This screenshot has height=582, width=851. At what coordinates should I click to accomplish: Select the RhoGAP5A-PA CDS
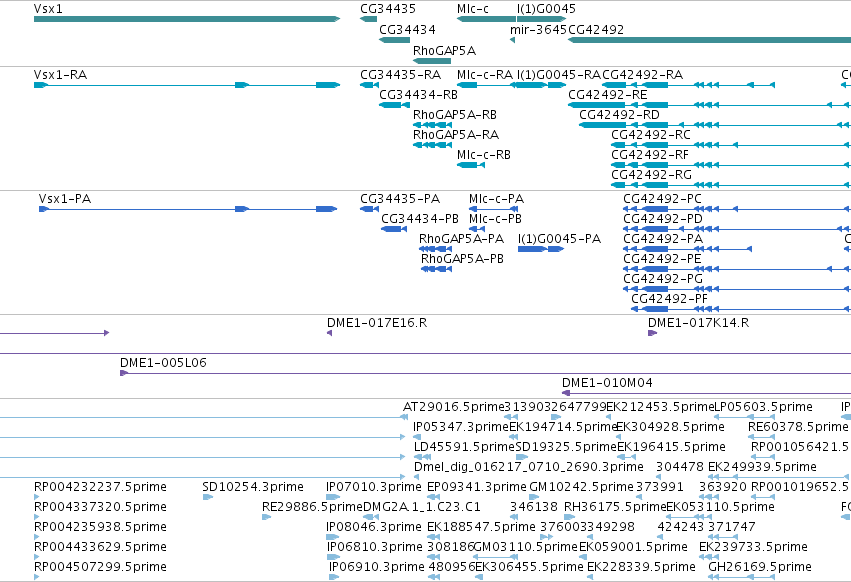[435, 249]
